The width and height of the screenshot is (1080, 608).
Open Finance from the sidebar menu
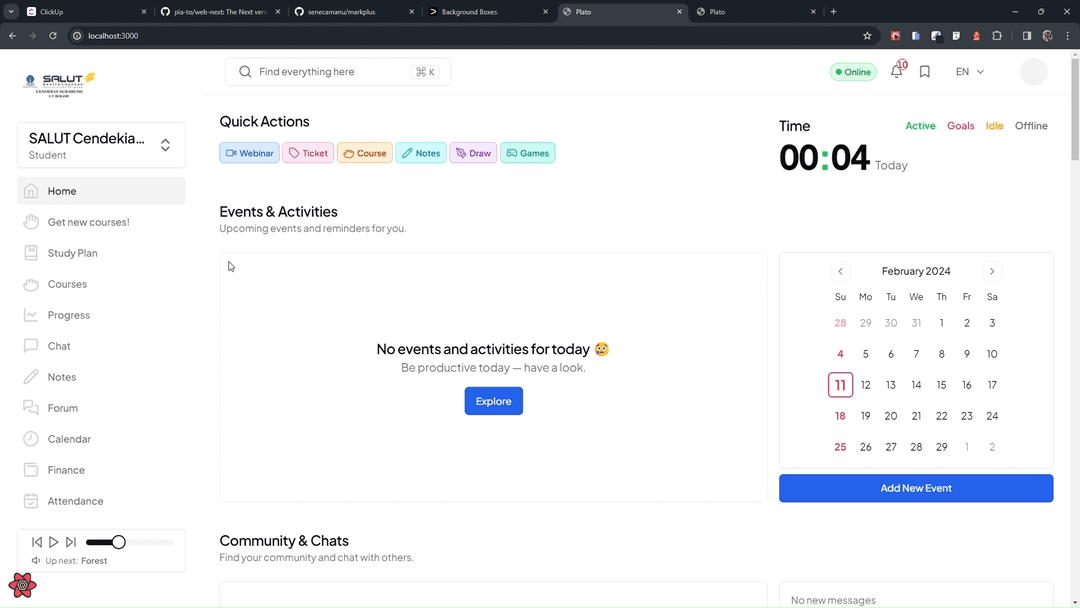(x=66, y=470)
